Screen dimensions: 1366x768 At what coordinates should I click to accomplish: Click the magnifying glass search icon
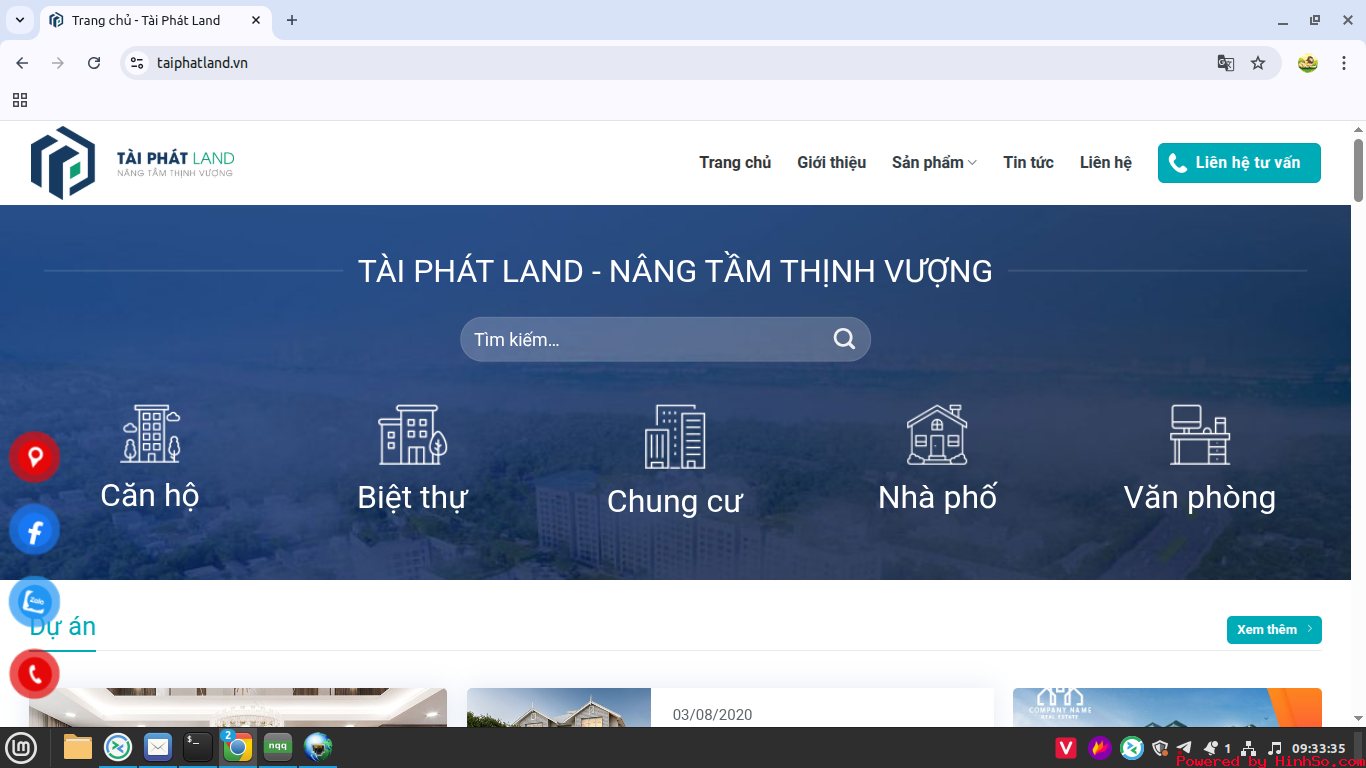coord(843,339)
